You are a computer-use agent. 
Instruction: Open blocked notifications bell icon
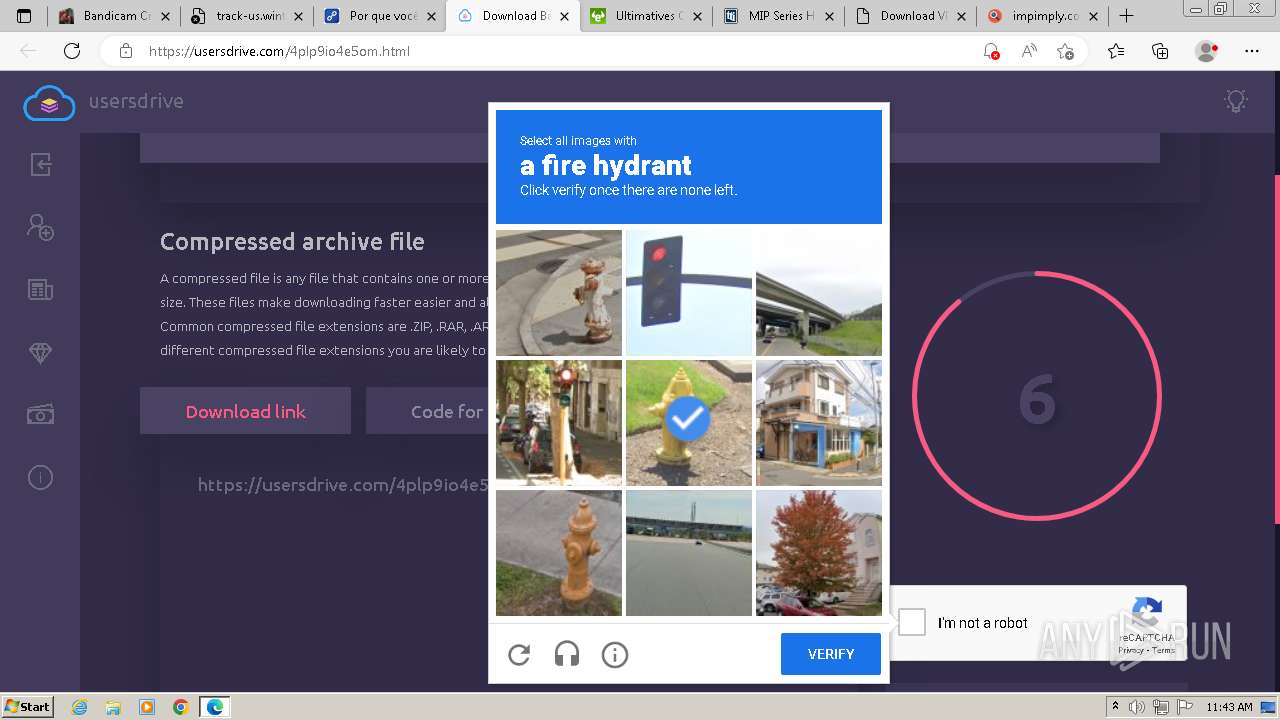pos(990,51)
